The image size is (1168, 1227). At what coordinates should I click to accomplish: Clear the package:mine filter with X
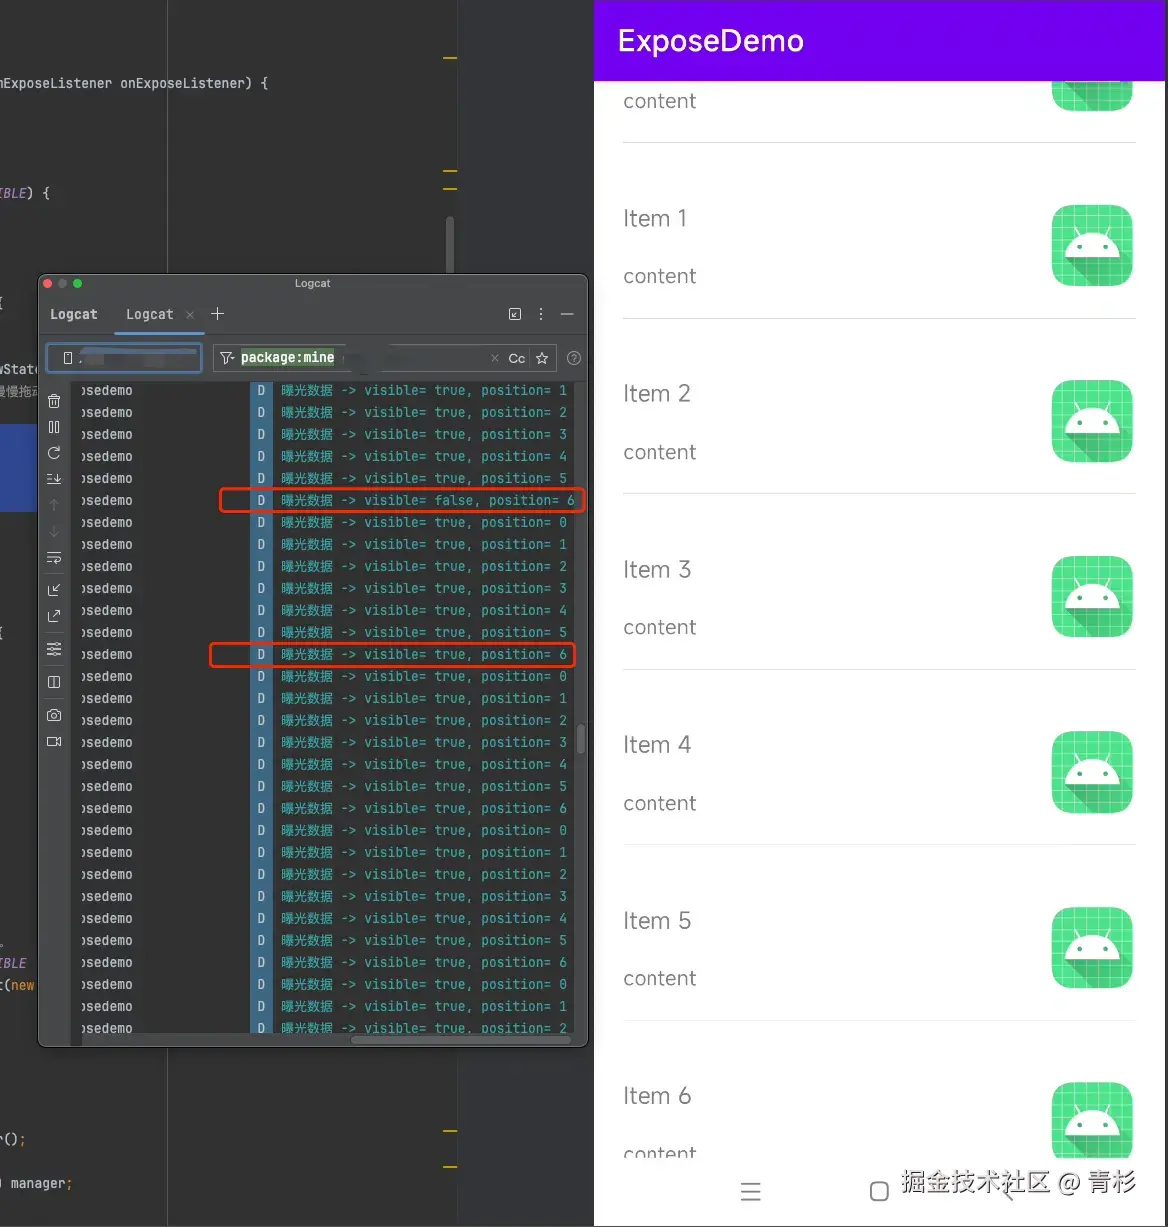pos(495,357)
